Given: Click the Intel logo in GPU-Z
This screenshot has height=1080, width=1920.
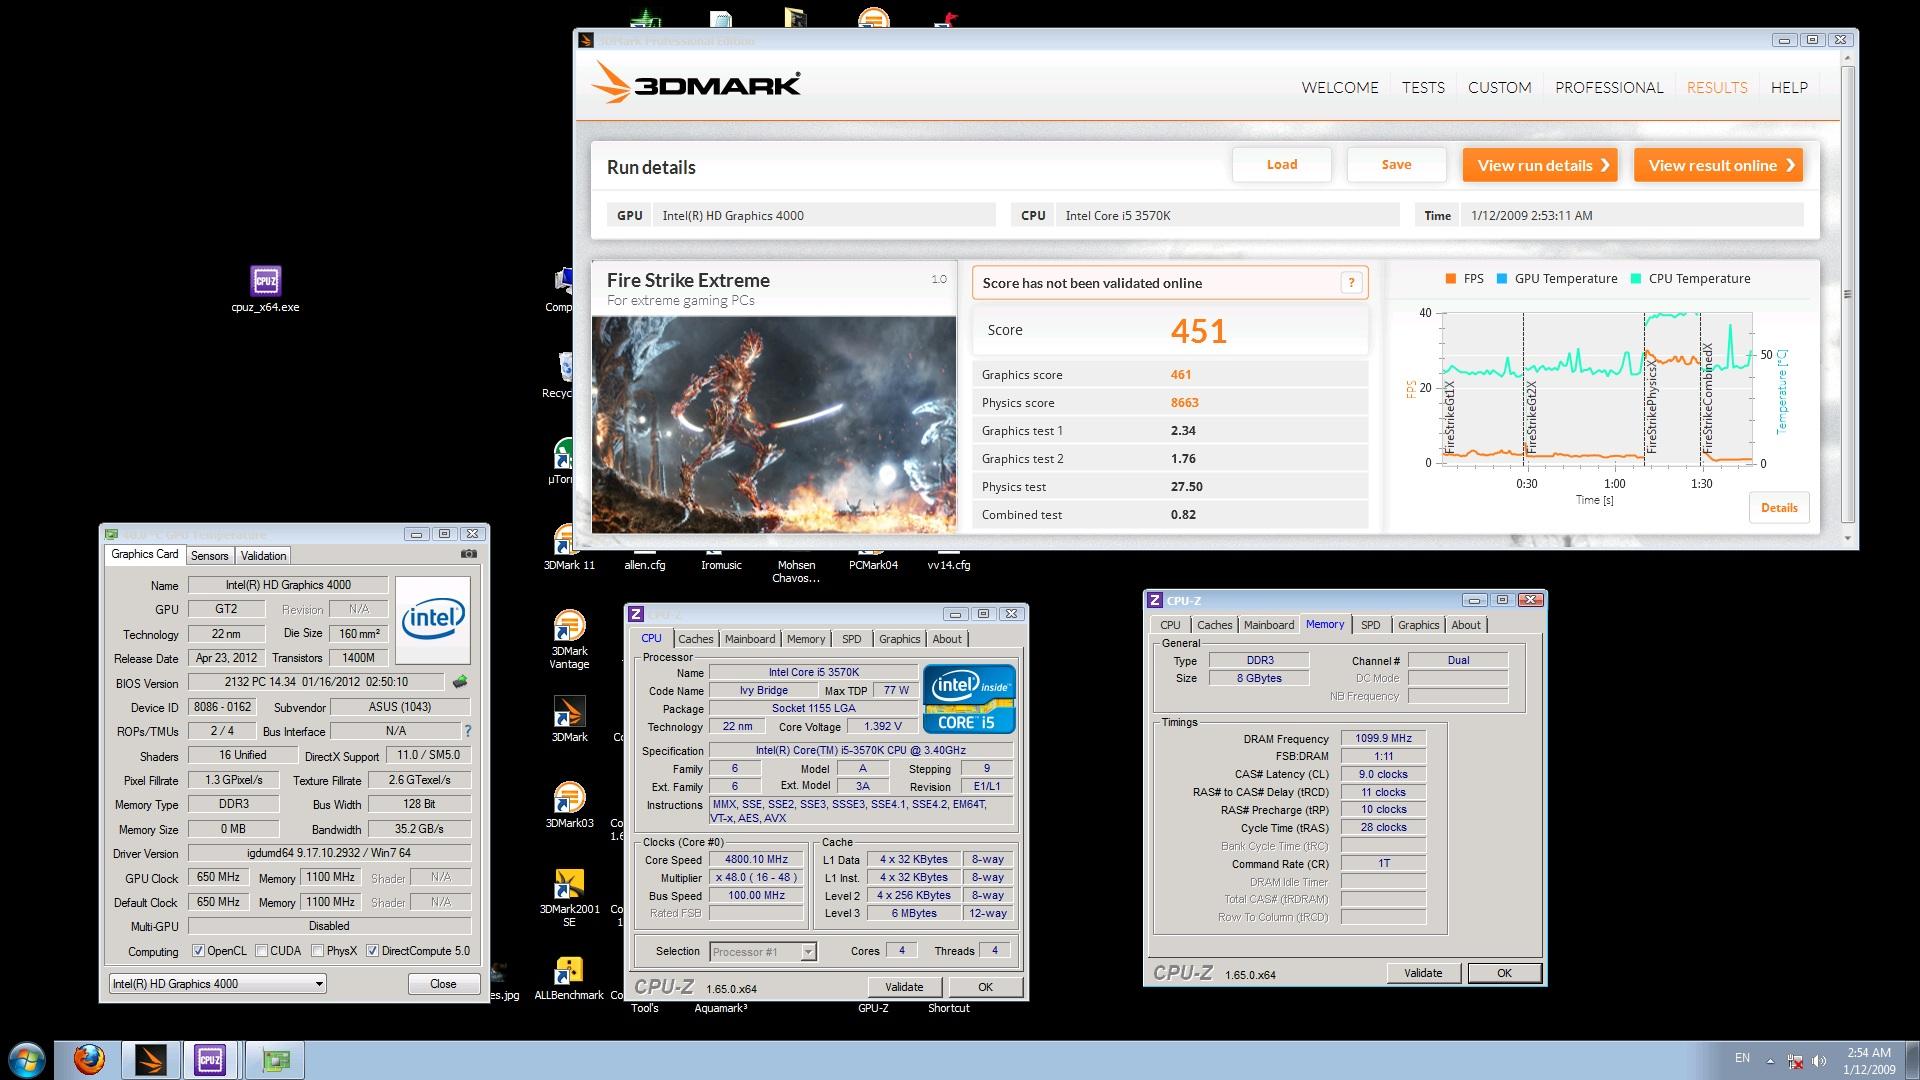Looking at the screenshot, I should 433,620.
